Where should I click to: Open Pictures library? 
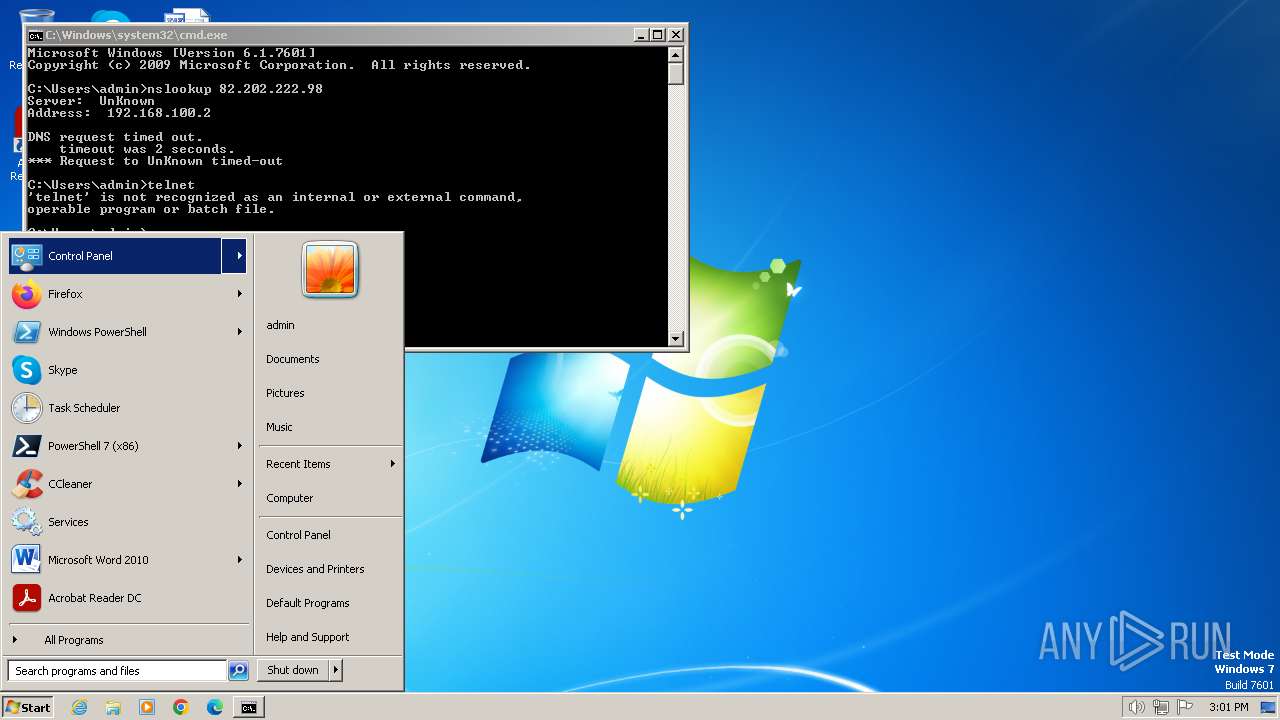point(330,393)
